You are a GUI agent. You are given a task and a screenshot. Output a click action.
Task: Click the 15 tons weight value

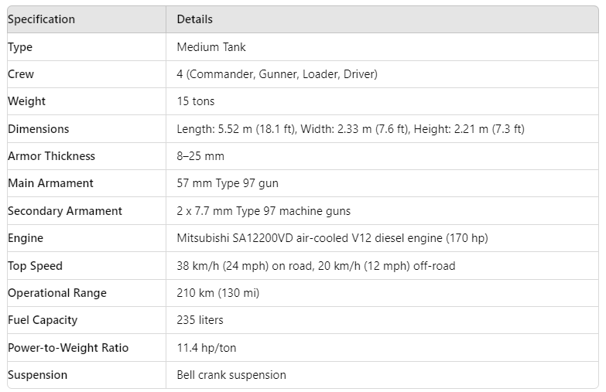(196, 101)
